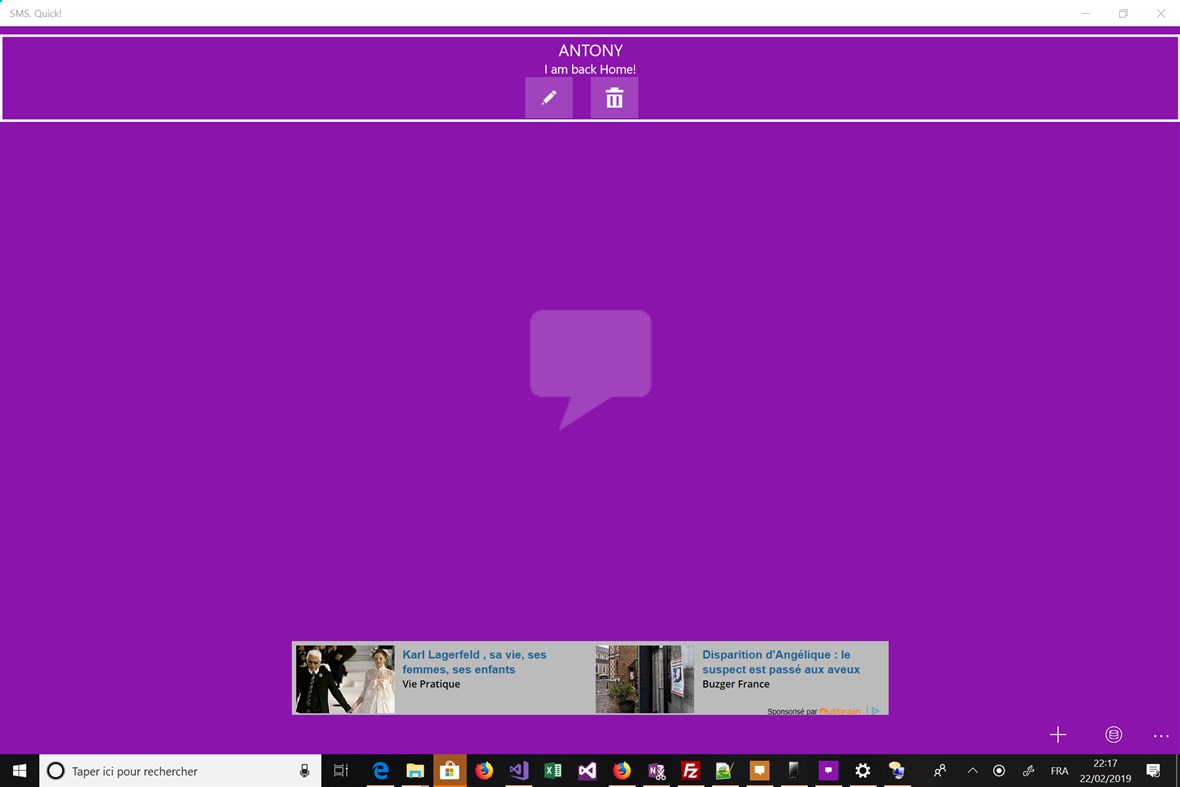The width and height of the screenshot is (1180, 787).
Task: Click the AdChoices icon on the ad banner
Action: (875, 710)
